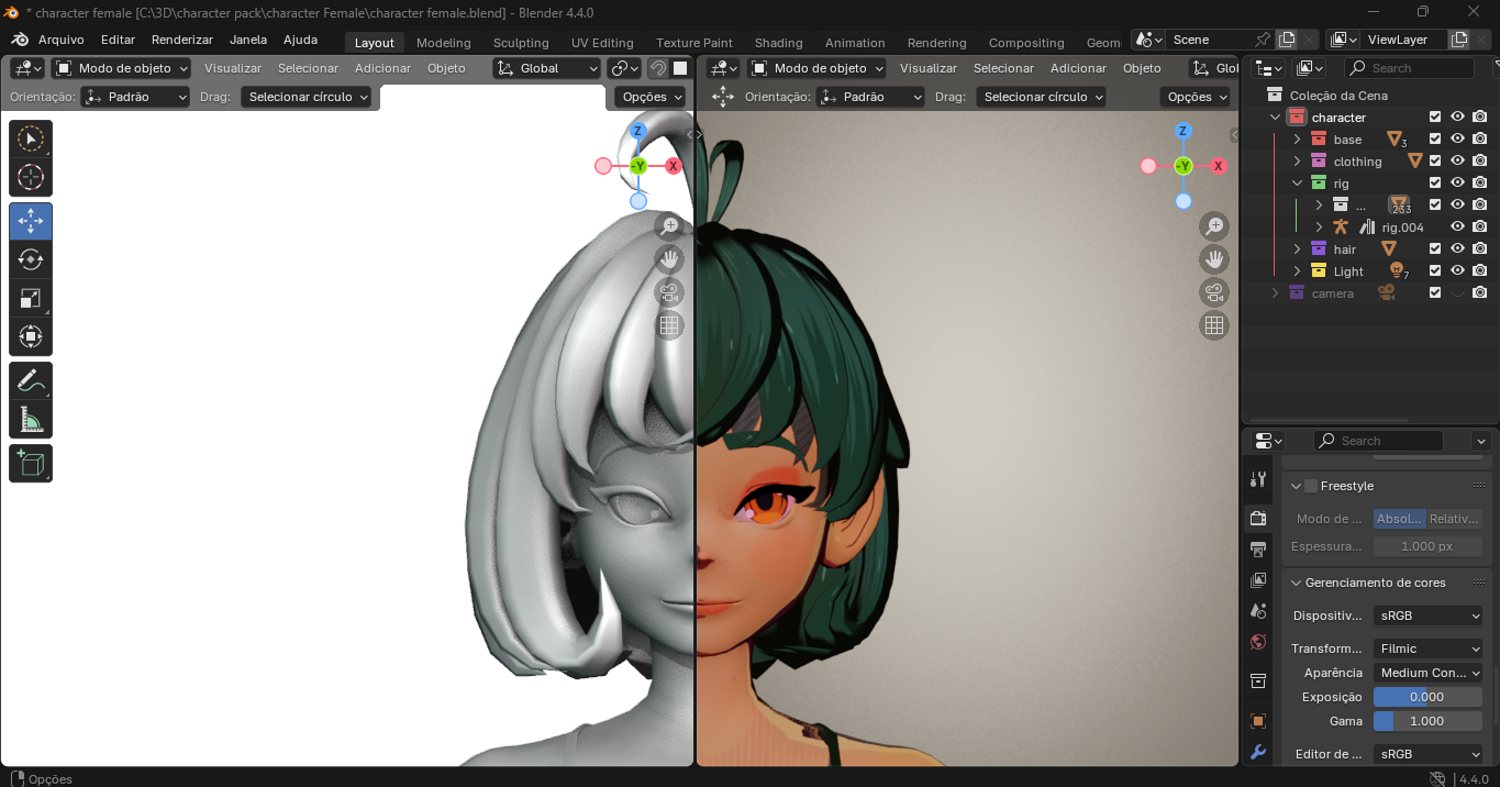Open the Selecionar círculo drag dropdown in gray viewport

pyautogui.click(x=306, y=97)
